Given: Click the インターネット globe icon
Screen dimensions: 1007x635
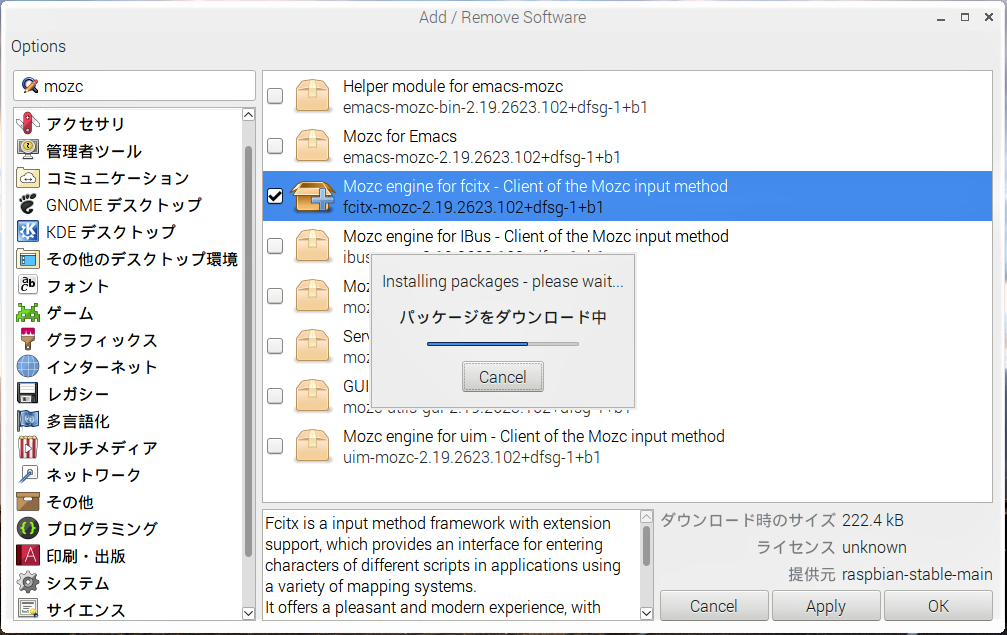Looking at the screenshot, I should tap(28, 366).
